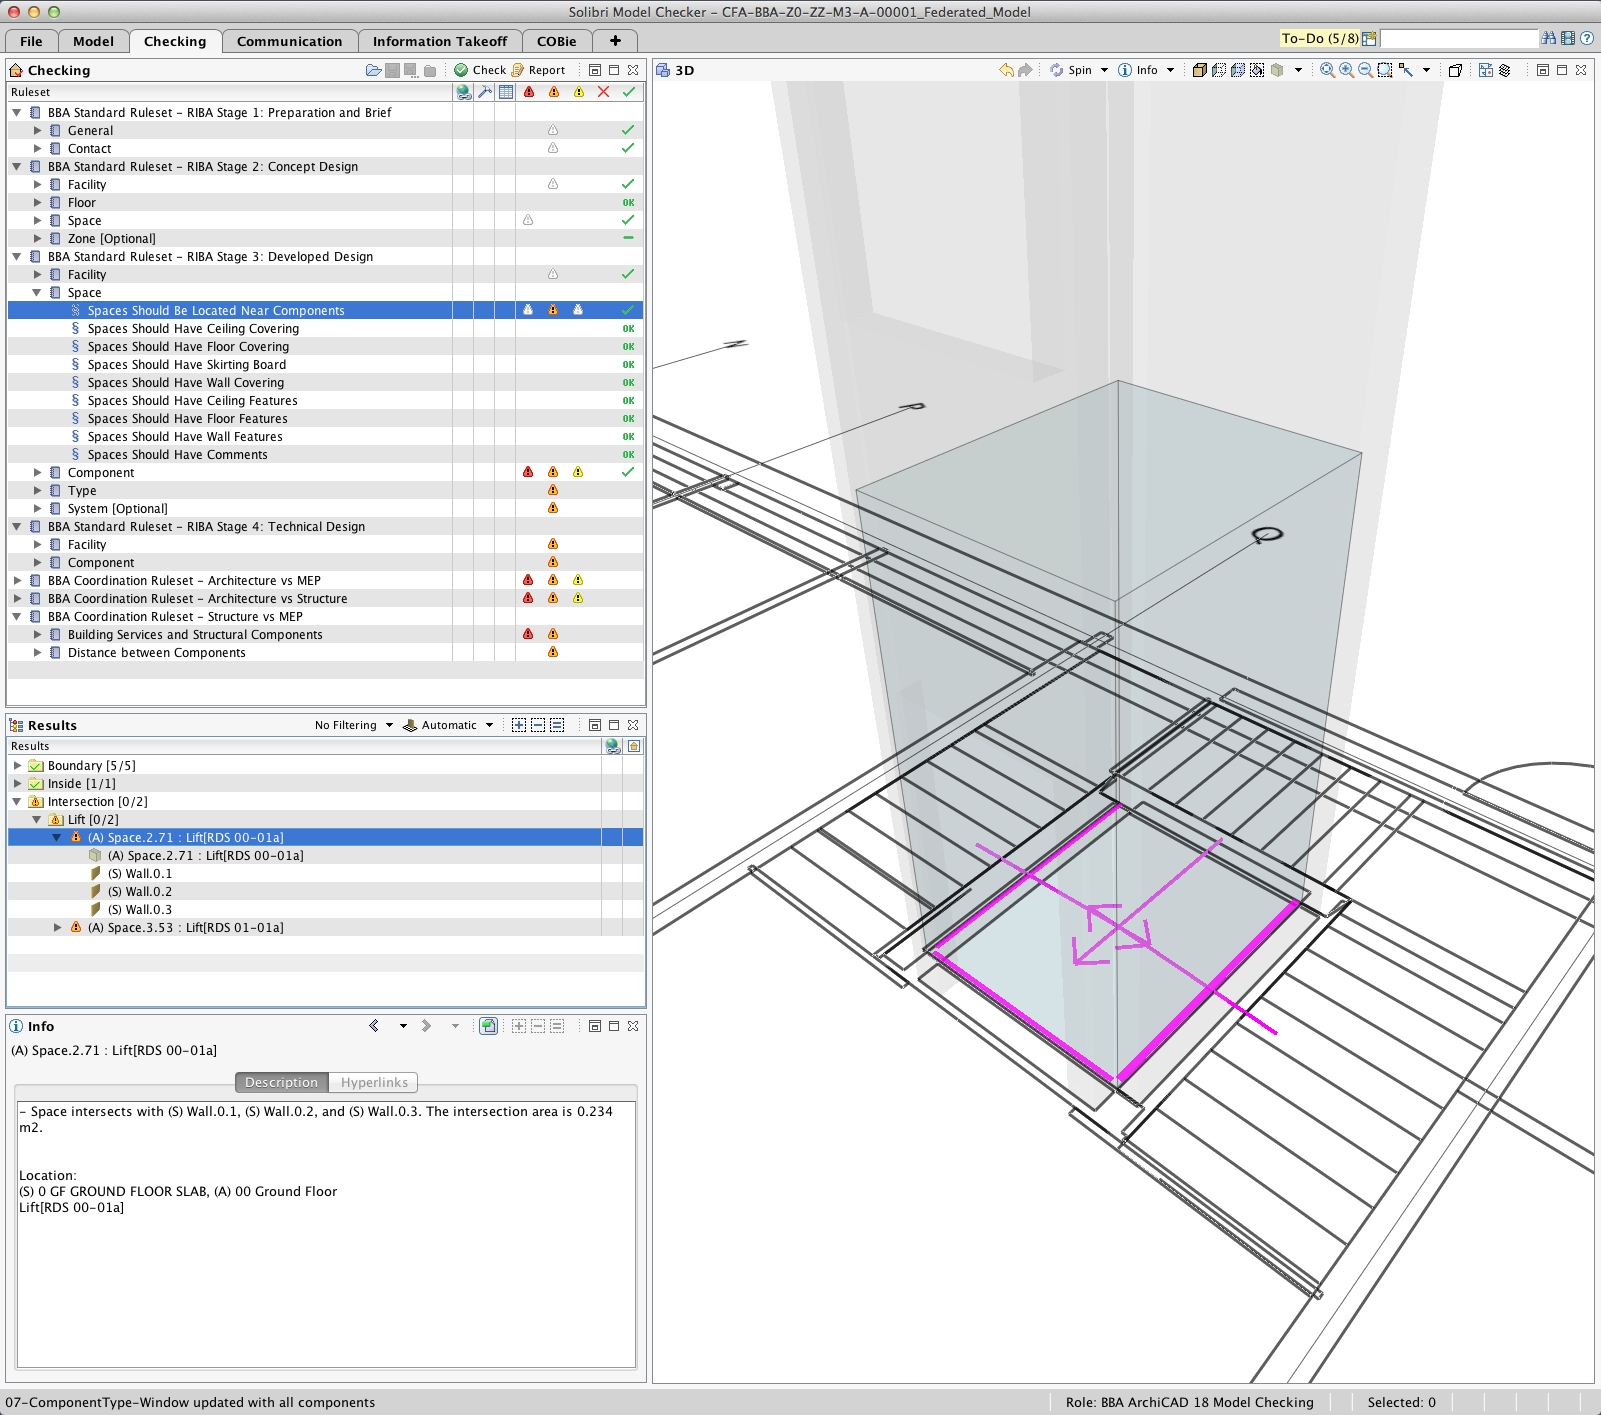Screen dimensions: 1601x1415
Task: Click the floor plan mode icon in 3D toolbar
Action: coord(1486,70)
